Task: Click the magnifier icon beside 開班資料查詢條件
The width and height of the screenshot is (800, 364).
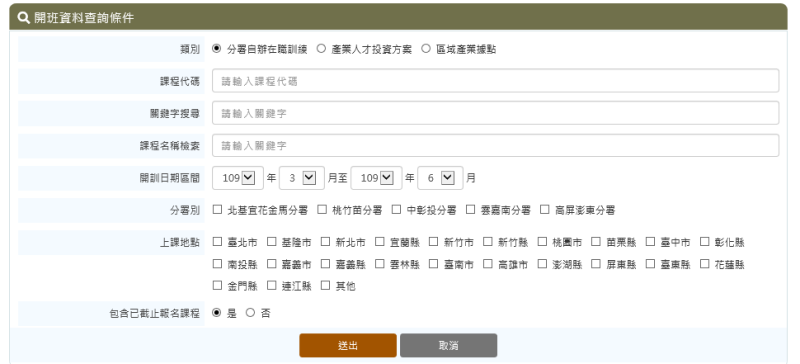Action: click(23, 18)
